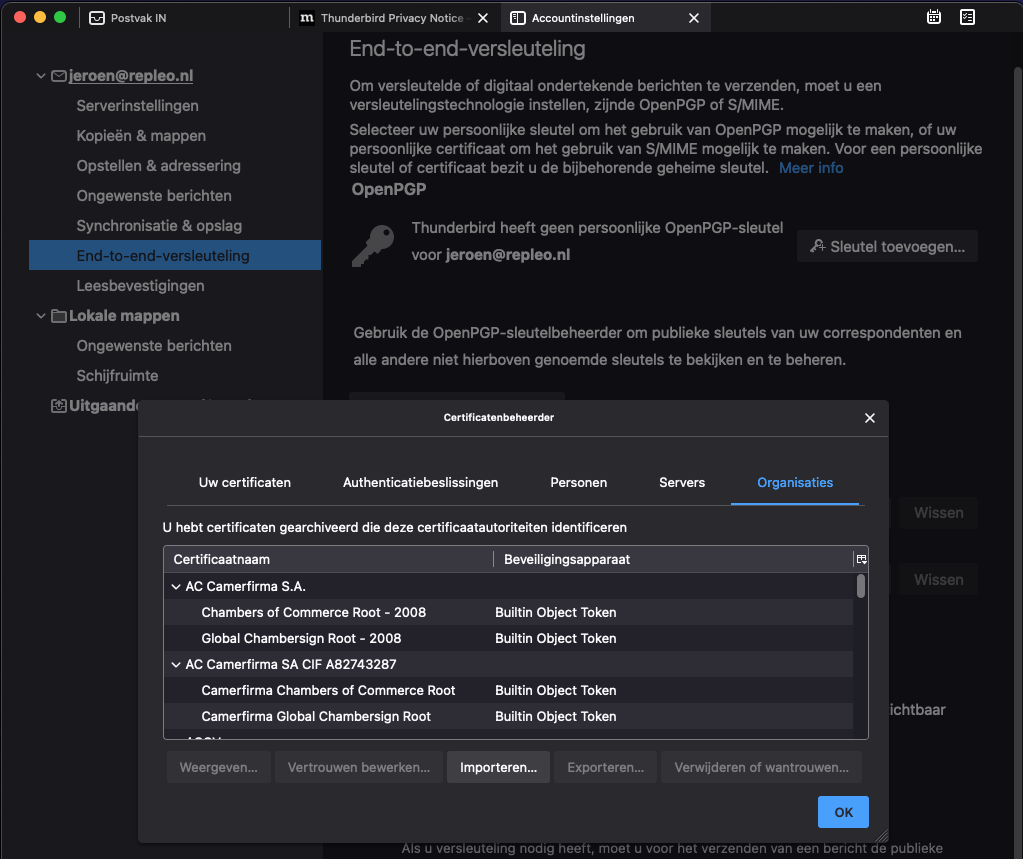Collapse the AC Camerfirma SA CIF A82743287 group
Screen dimensions: 1023x859
(x=176, y=665)
